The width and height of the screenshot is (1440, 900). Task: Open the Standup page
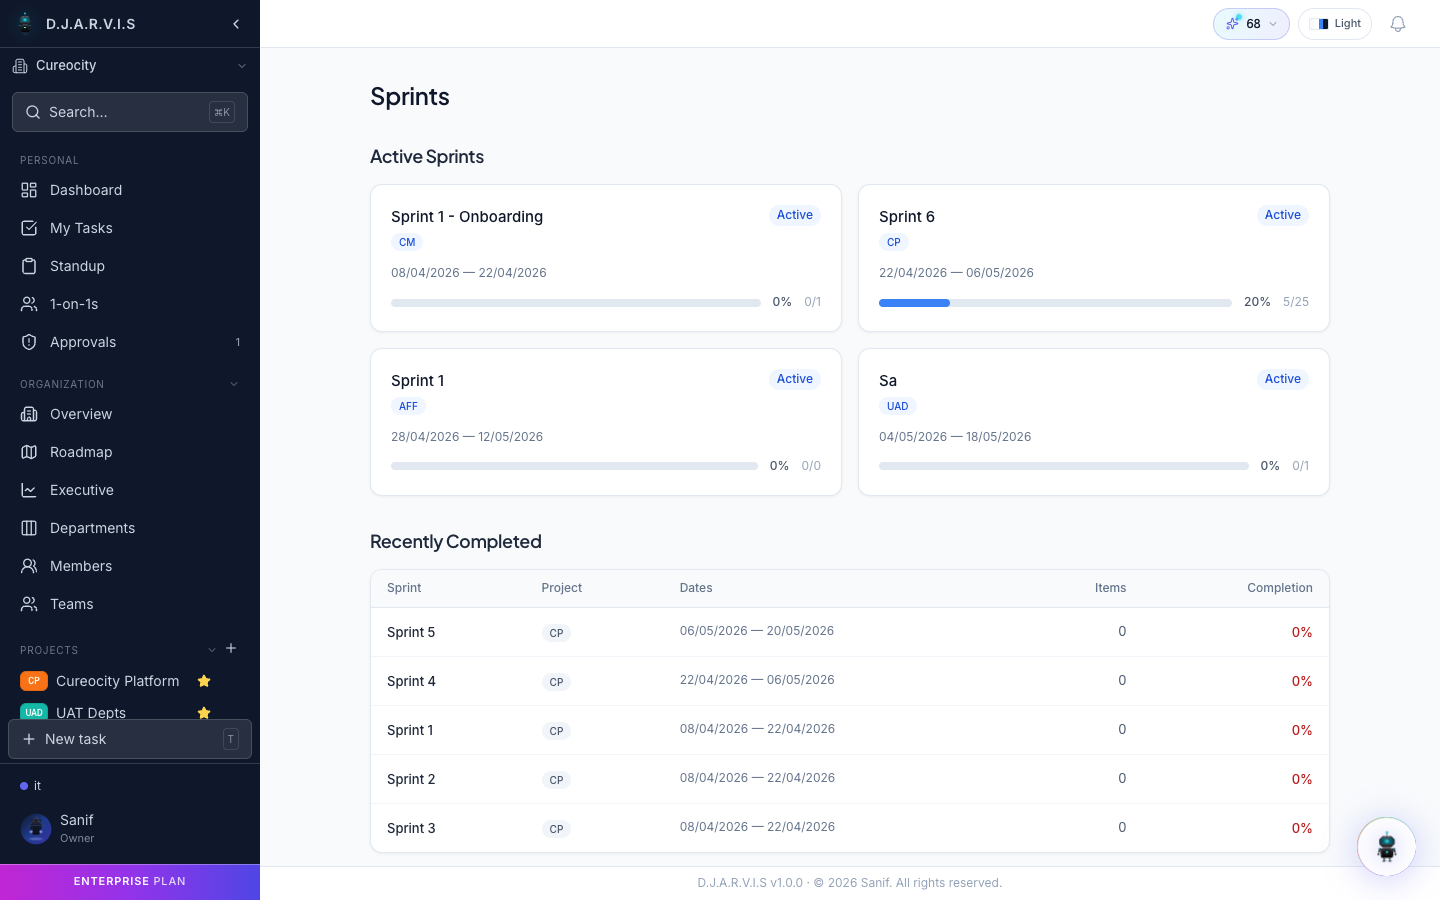coord(130,266)
